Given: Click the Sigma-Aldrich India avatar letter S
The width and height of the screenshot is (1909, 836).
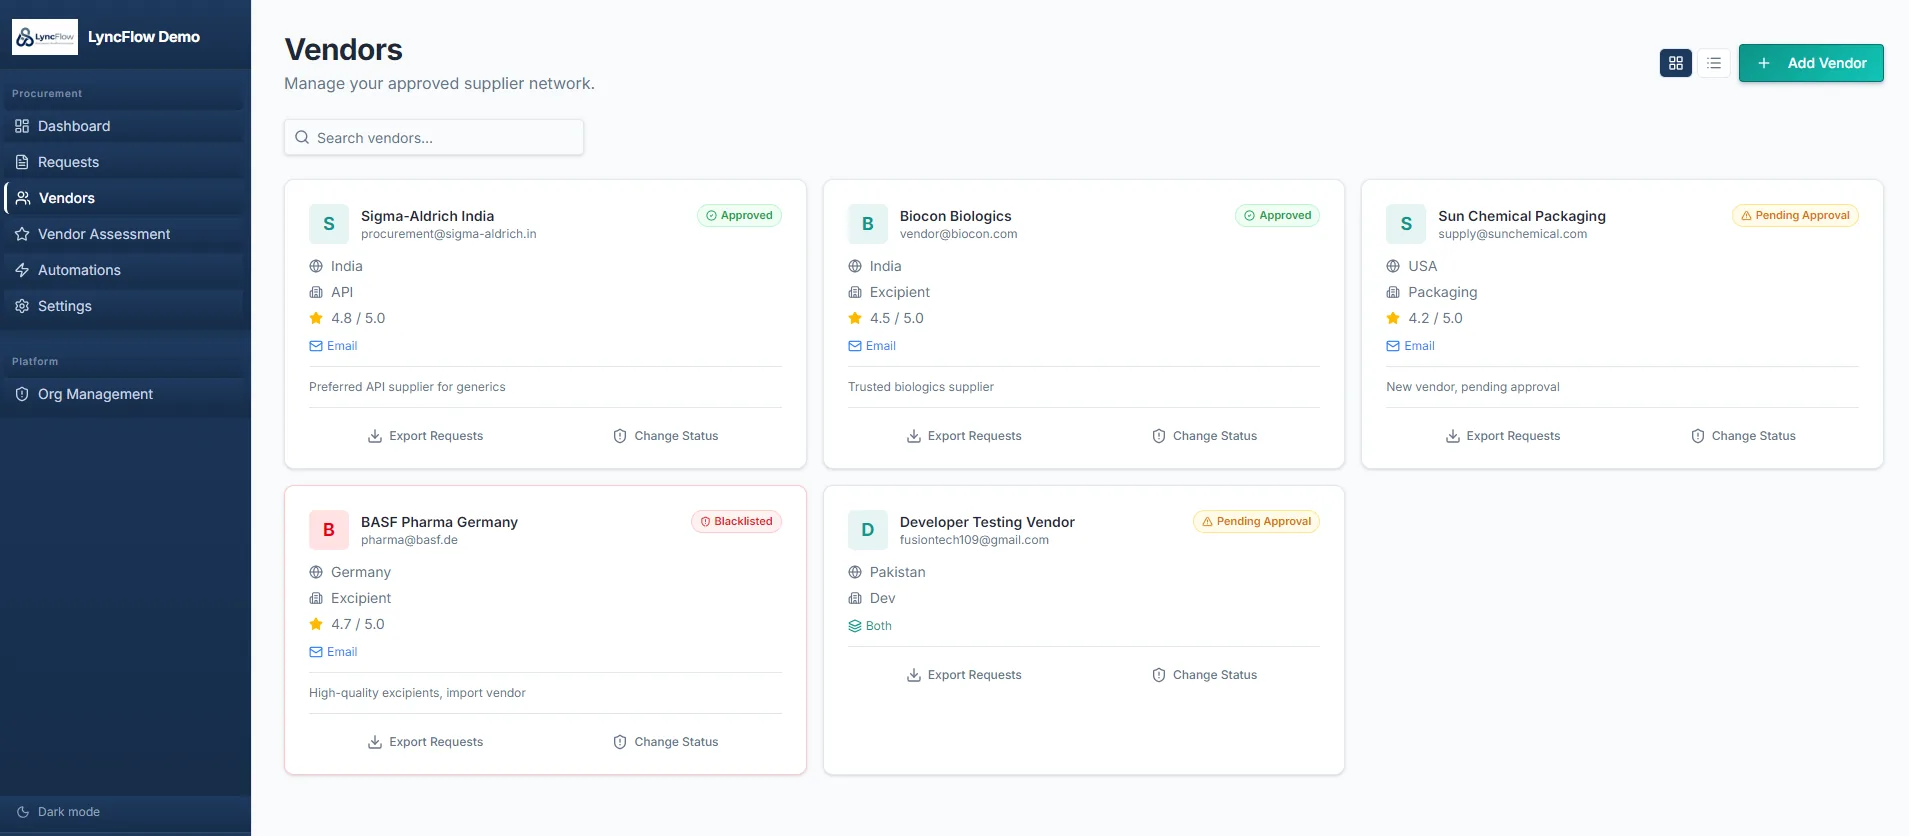Looking at the screenshot, I should pyautogui.click(x=329, y=224).
